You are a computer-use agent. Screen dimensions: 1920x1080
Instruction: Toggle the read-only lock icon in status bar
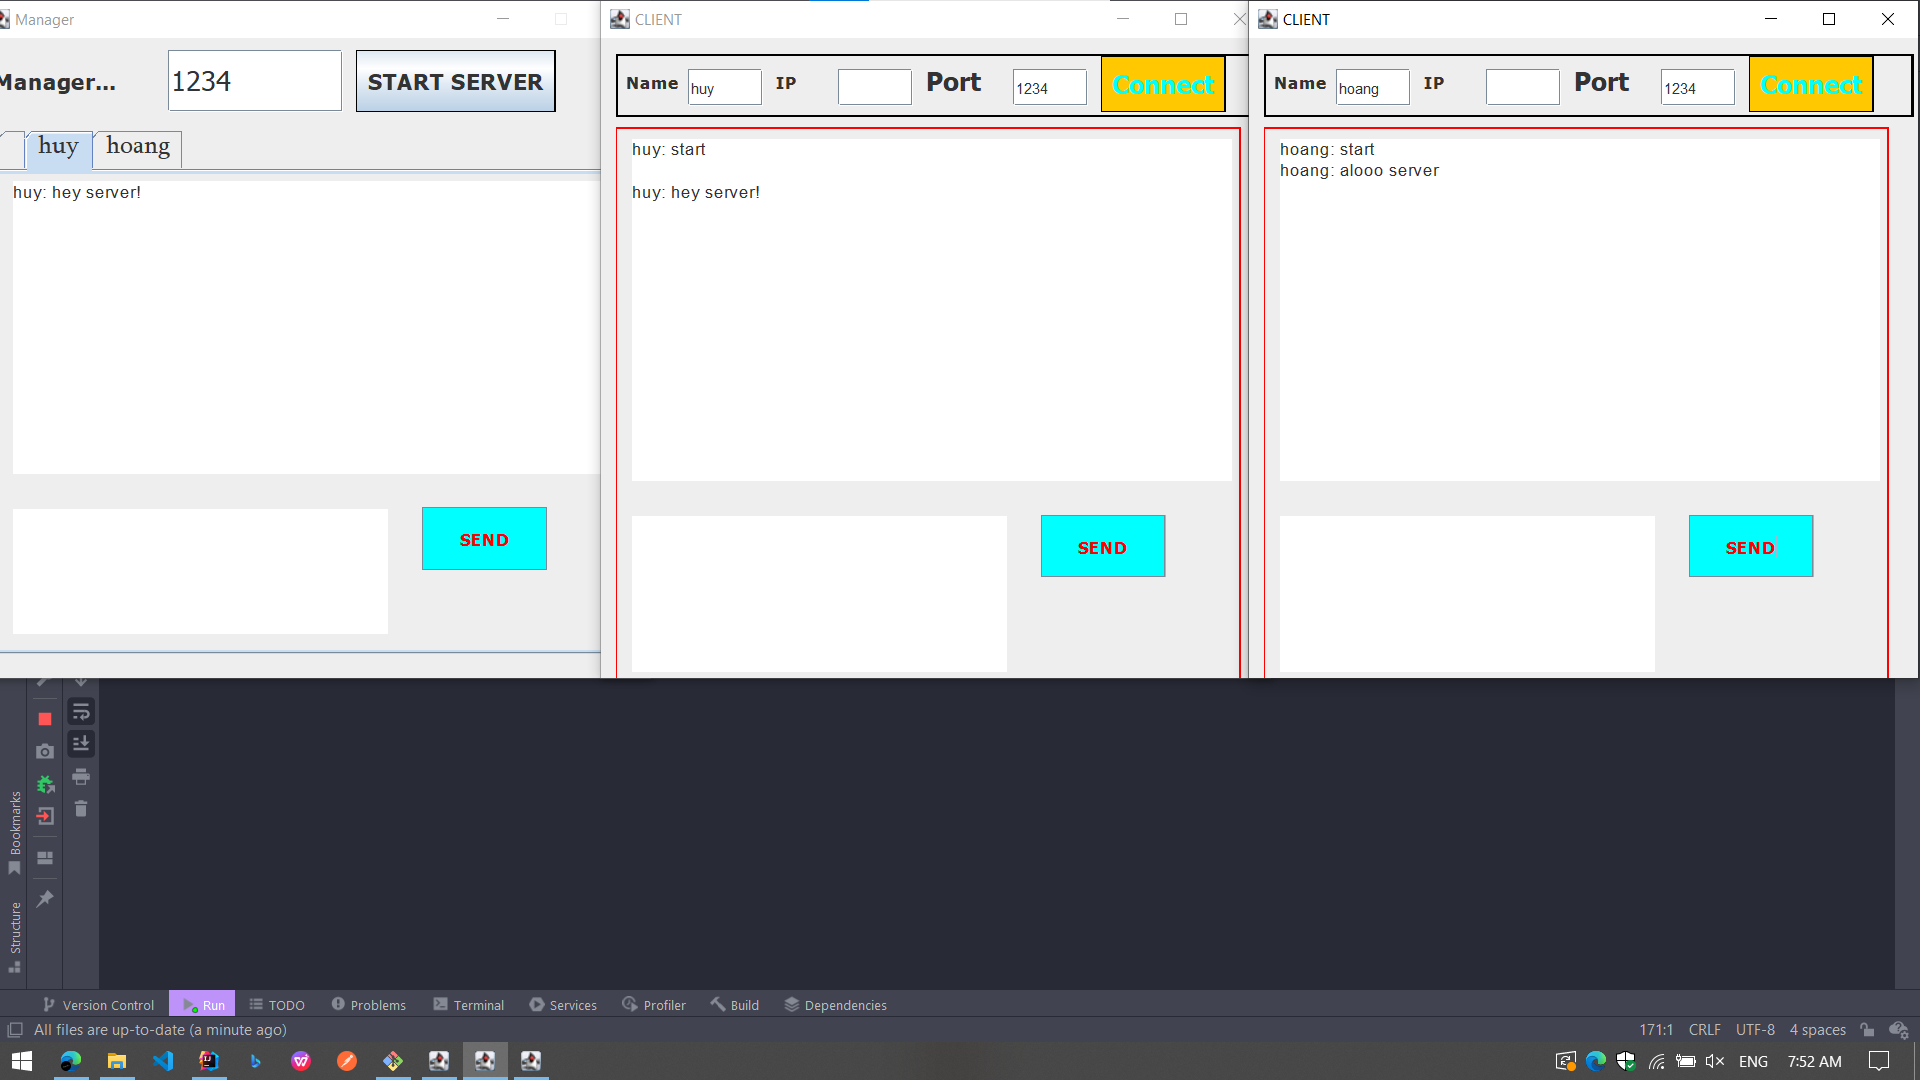click(1867, 1030)
